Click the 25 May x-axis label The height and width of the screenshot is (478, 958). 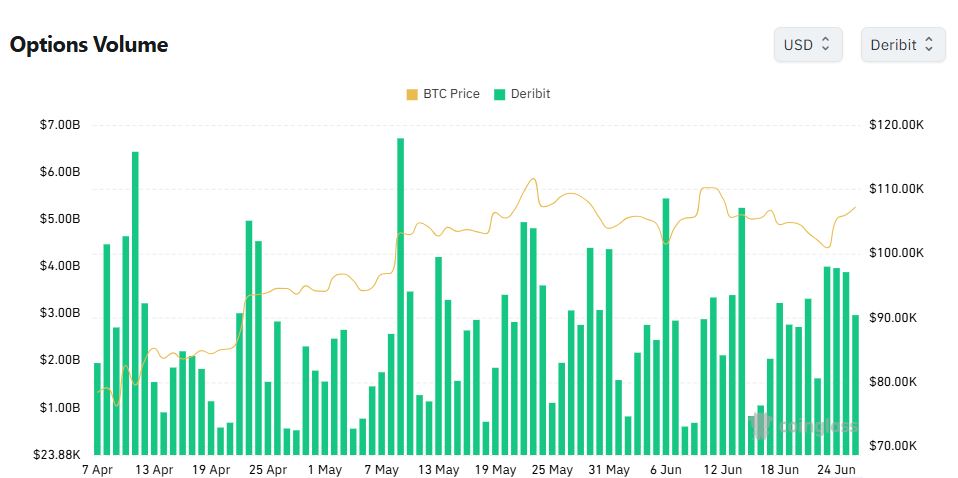click(552, 470)
